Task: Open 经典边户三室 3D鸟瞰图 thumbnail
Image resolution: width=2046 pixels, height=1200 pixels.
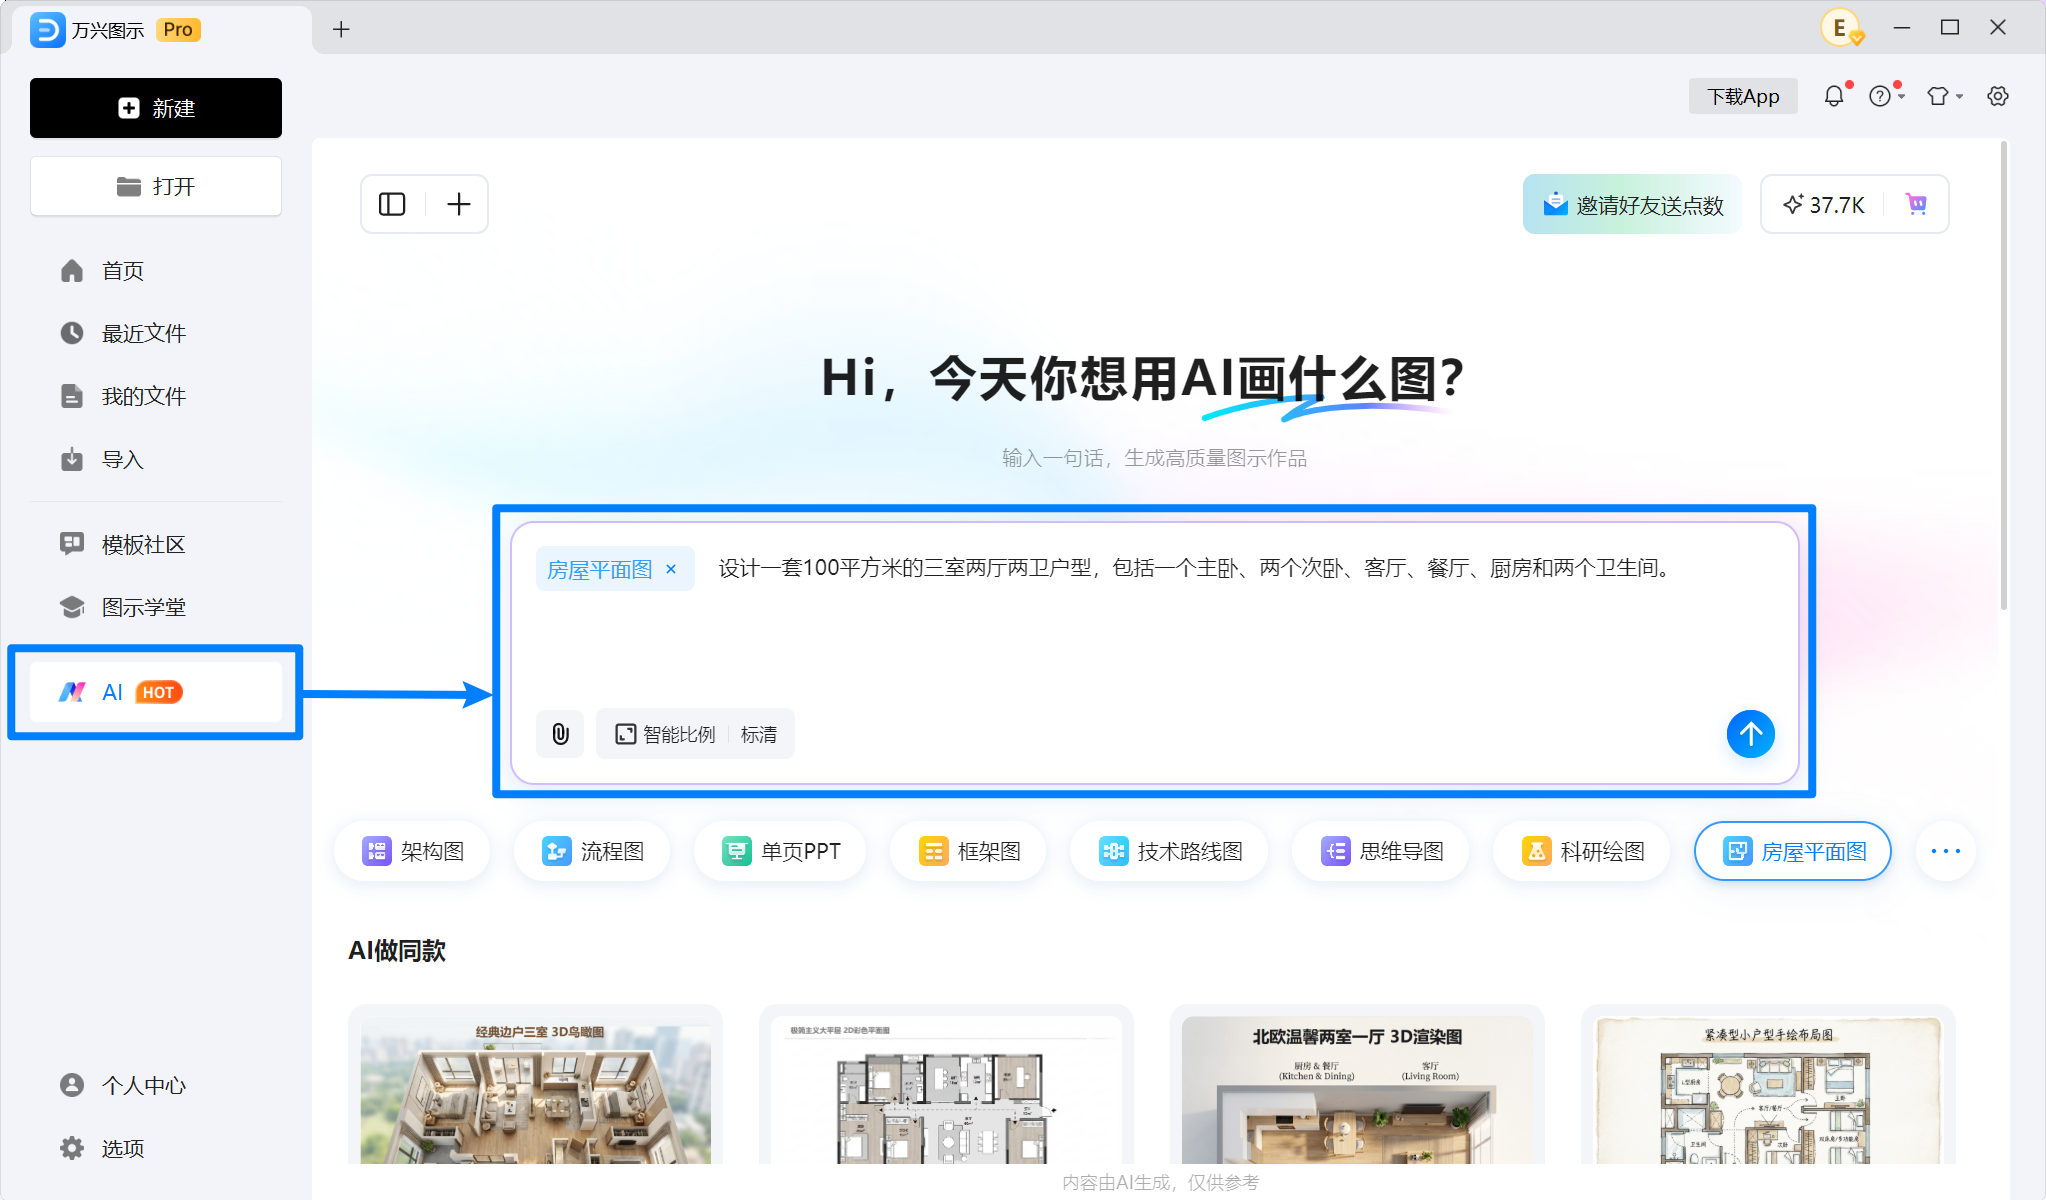Action: [535, 1085]
